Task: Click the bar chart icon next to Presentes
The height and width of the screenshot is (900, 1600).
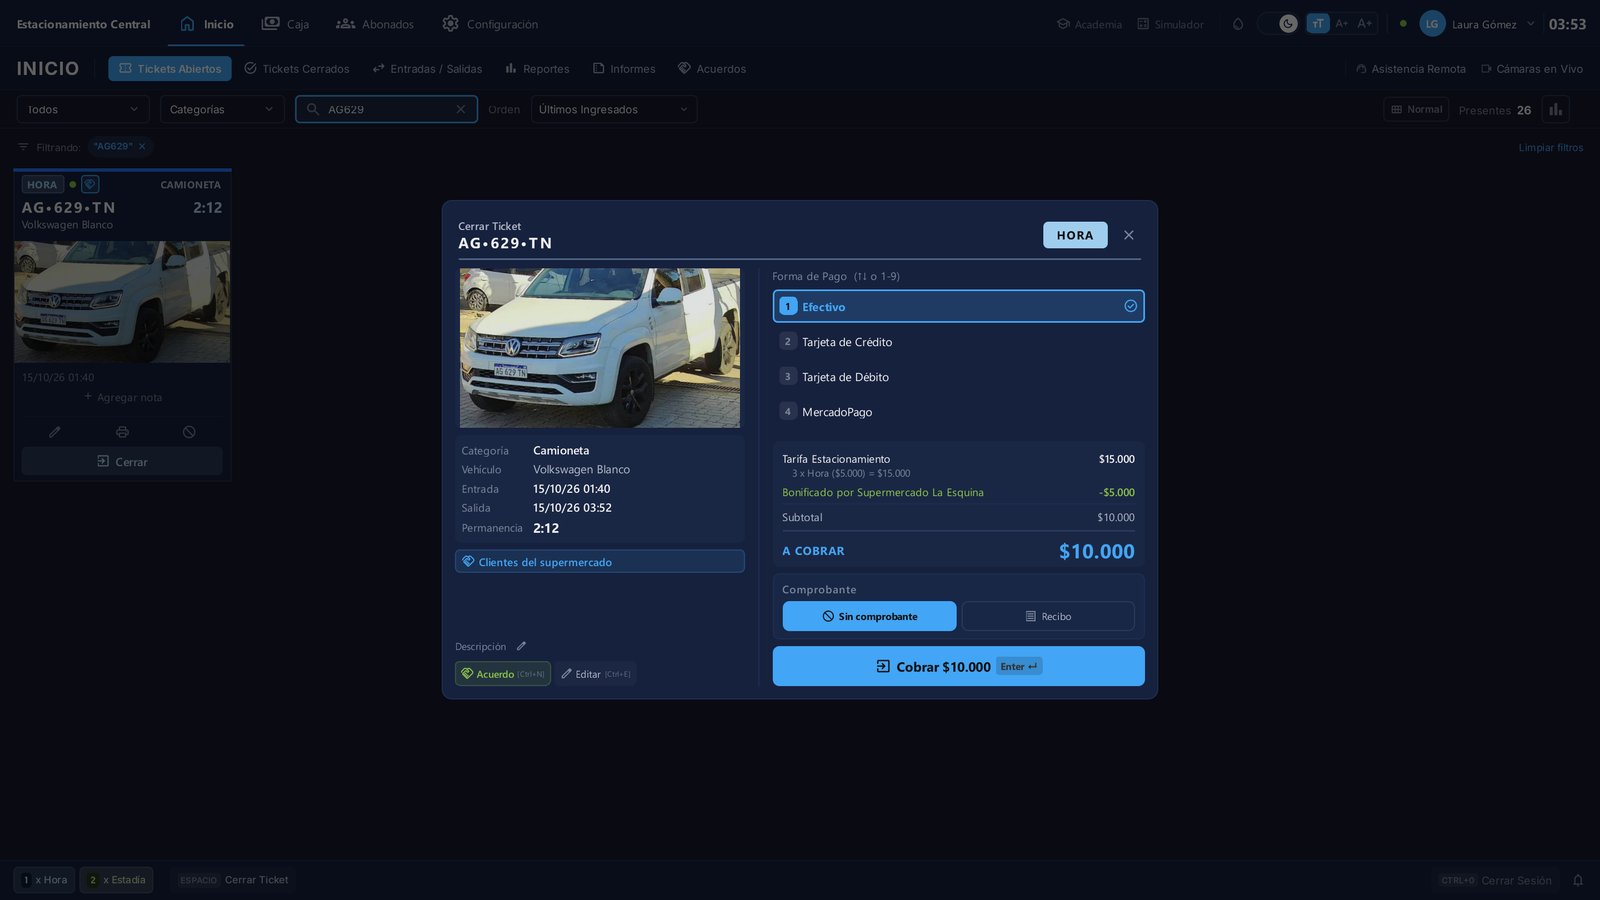Action: click(1555, 110)
